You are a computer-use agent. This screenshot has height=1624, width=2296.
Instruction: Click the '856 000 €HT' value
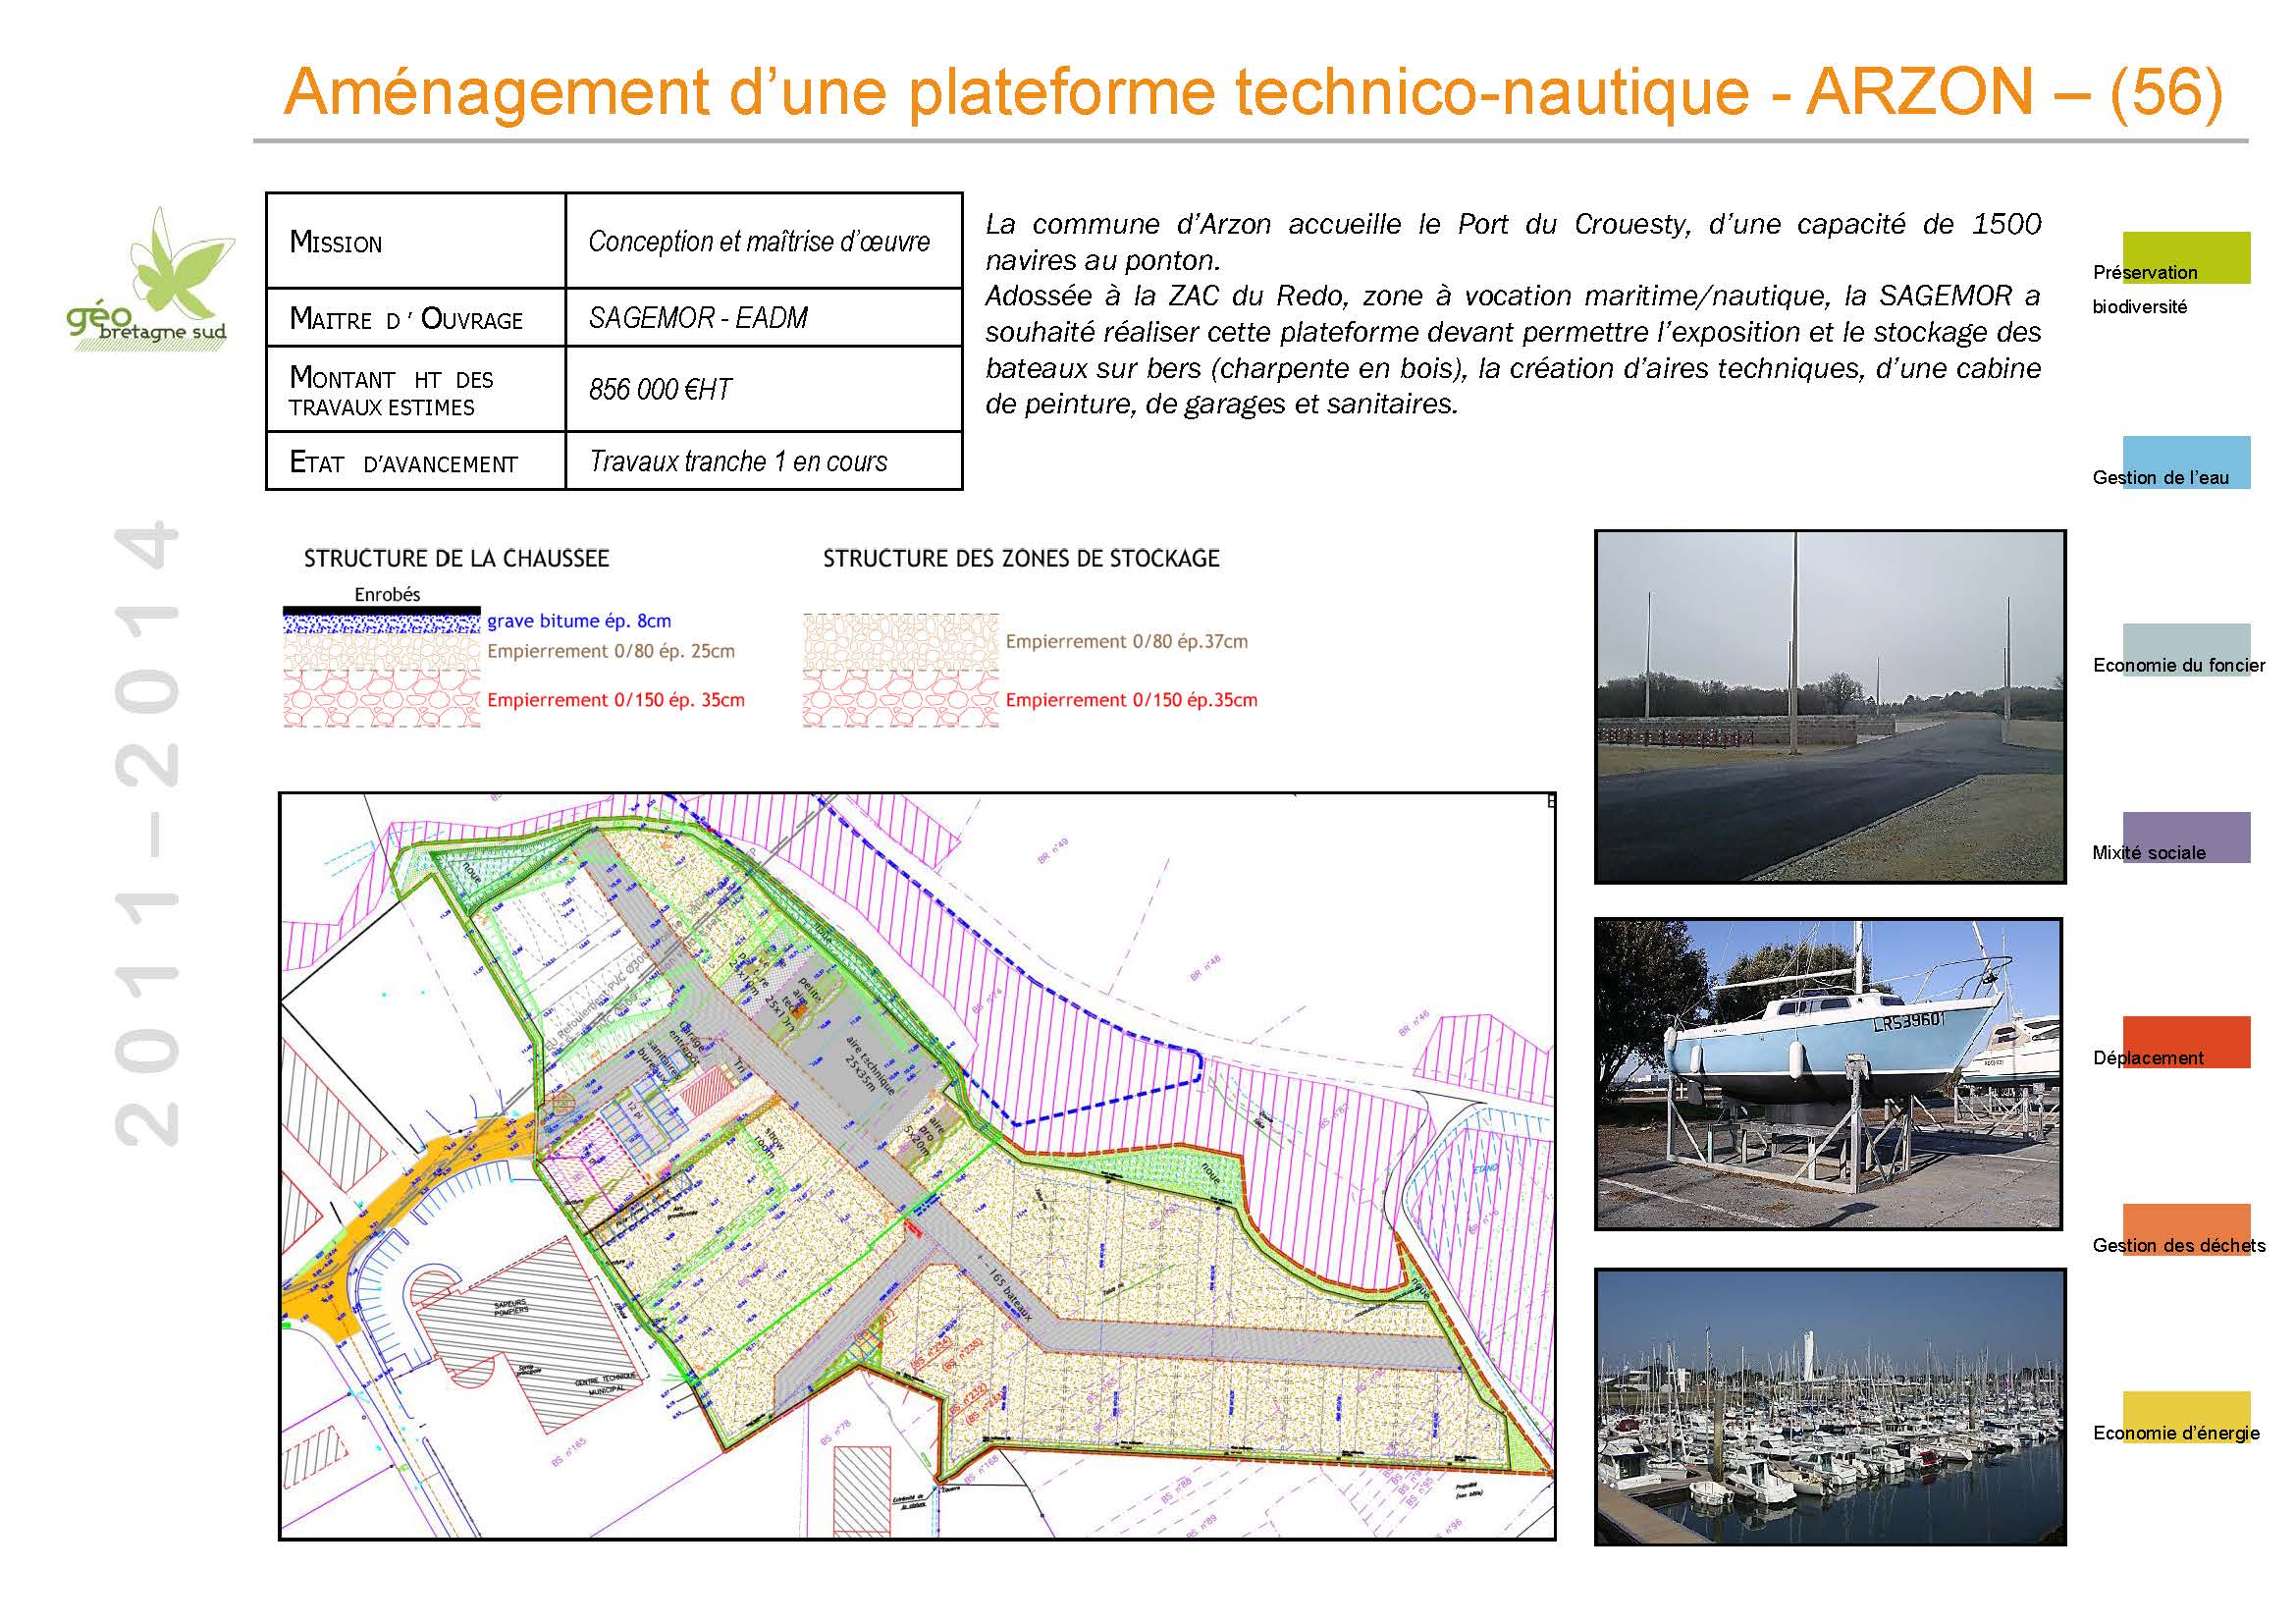[660, 389]
